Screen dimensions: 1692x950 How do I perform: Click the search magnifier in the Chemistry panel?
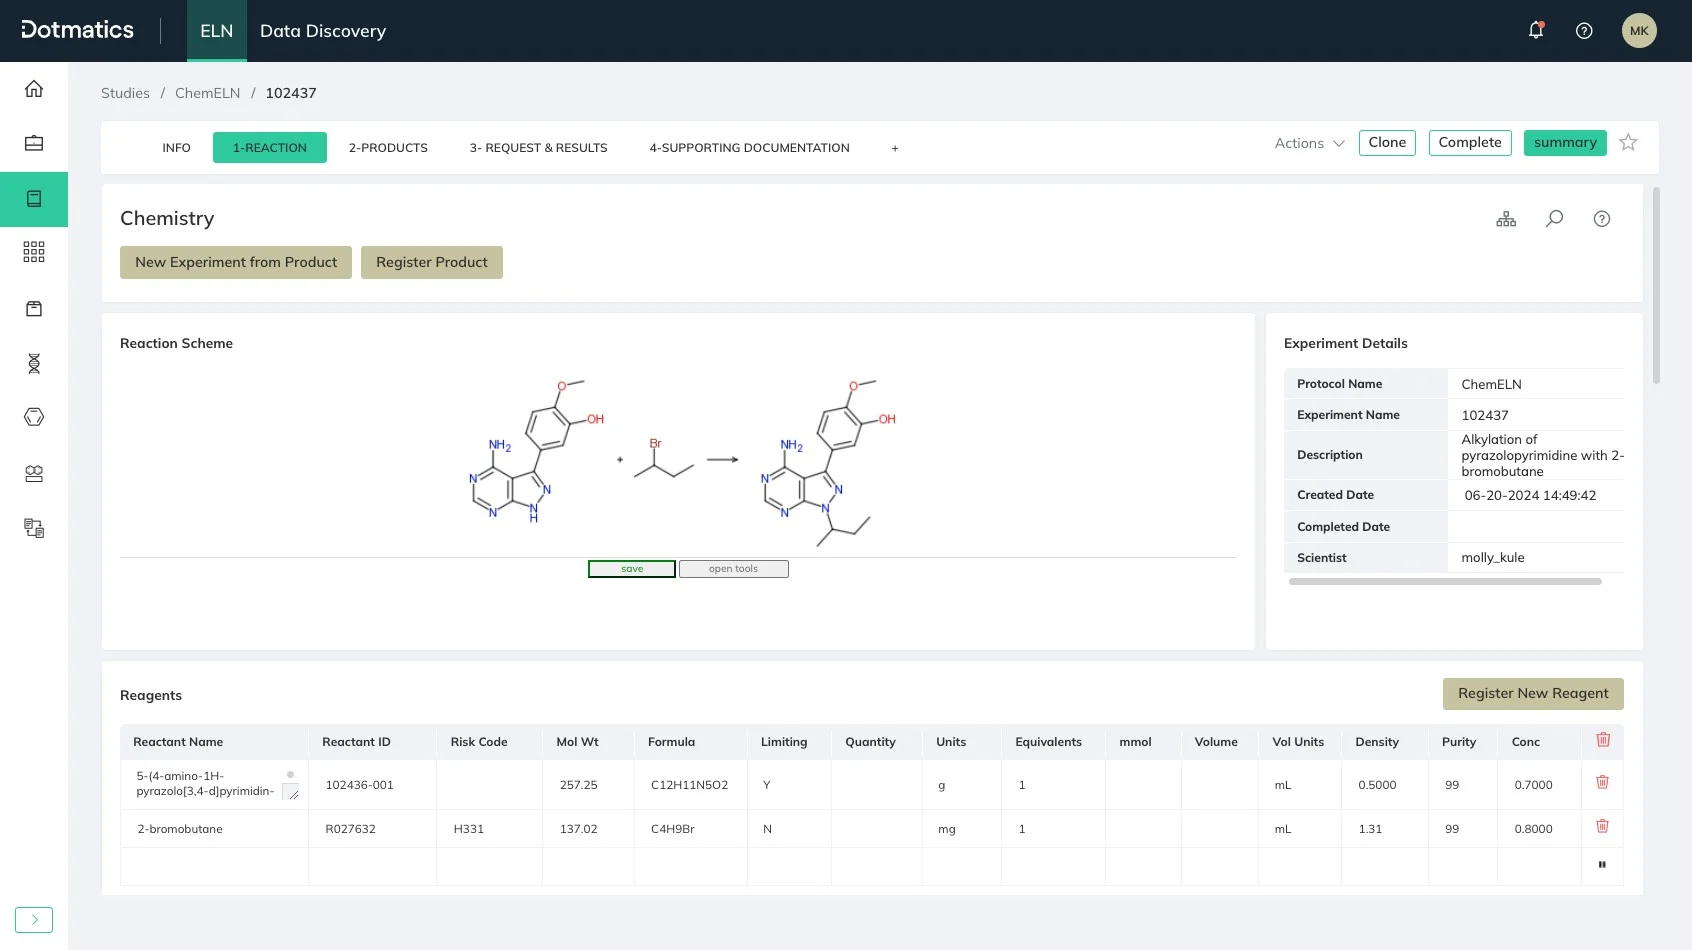[x=1554, y=219]
